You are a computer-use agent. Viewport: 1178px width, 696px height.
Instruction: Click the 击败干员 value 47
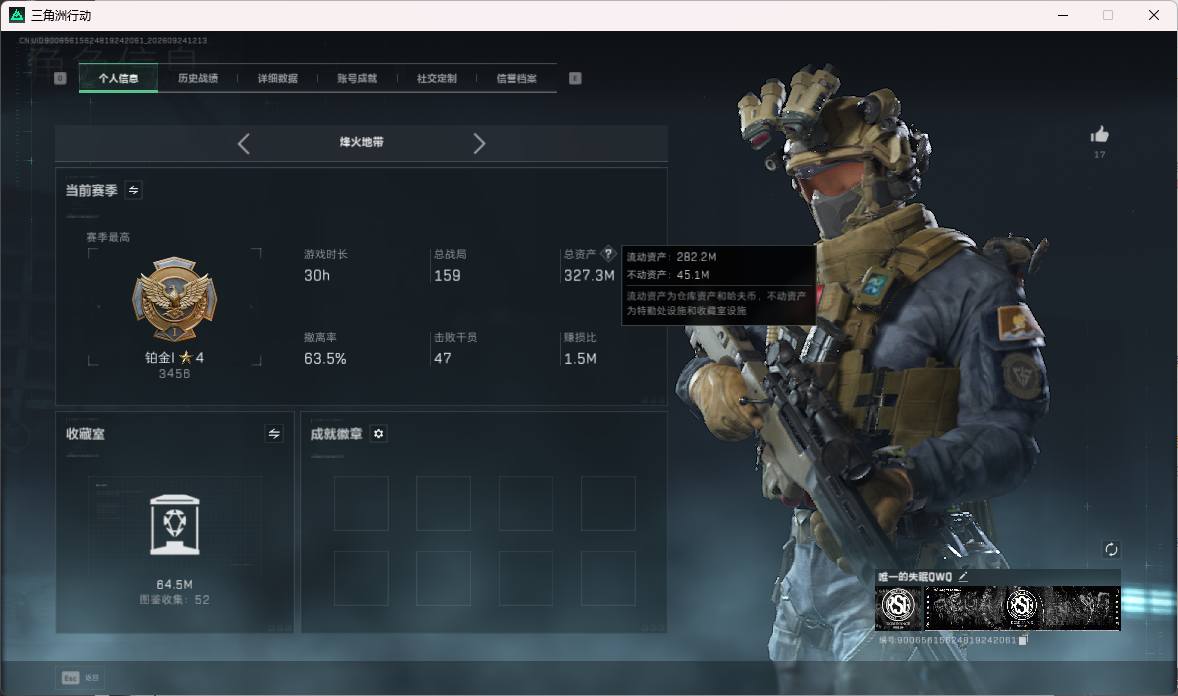point(443,359)
